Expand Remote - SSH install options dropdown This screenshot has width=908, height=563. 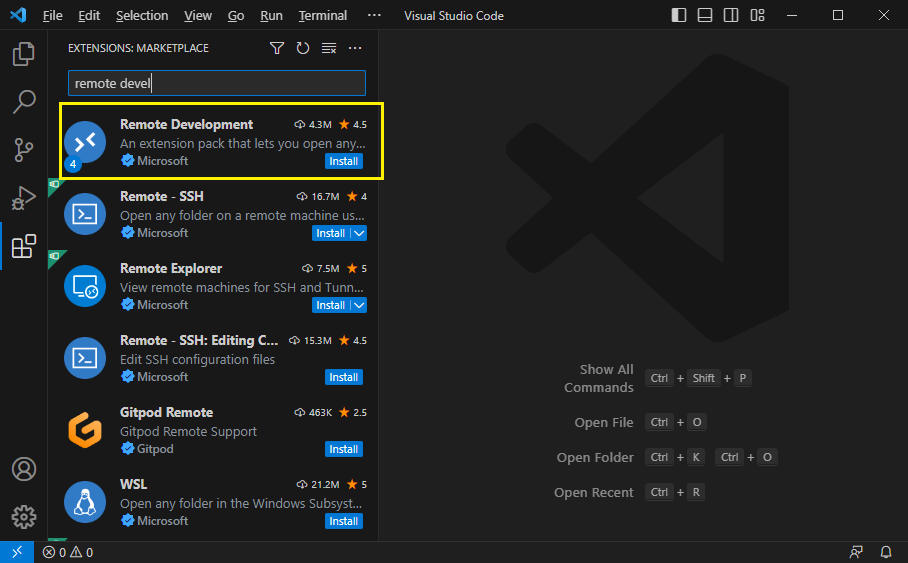point(359,233)
